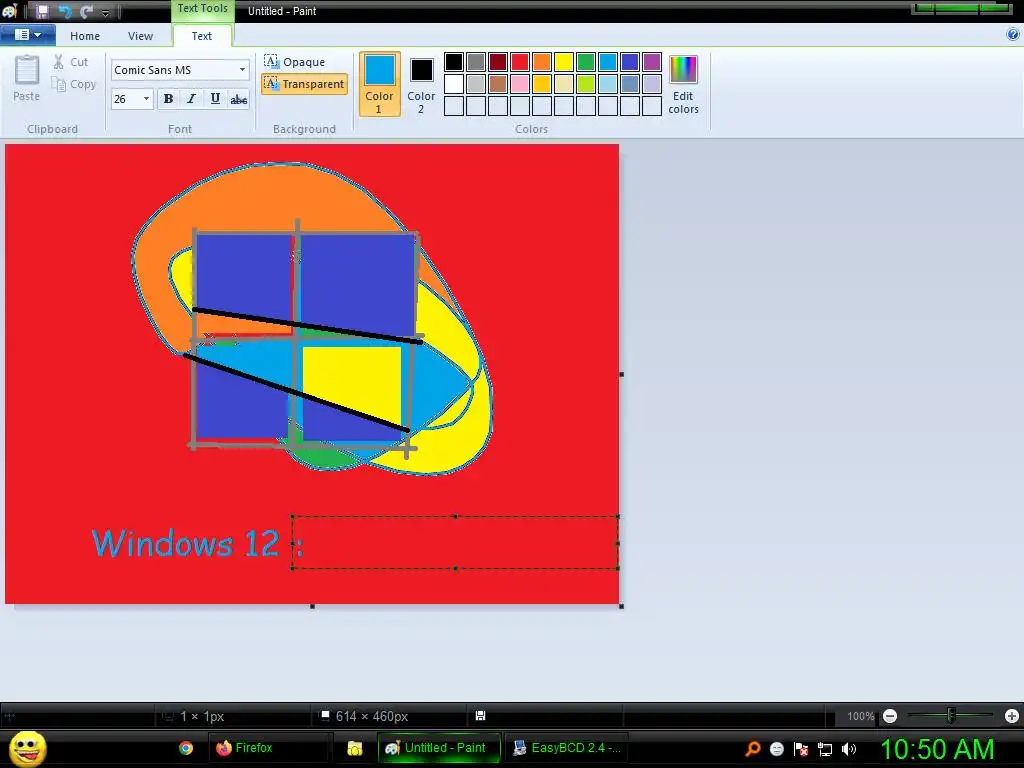Image resolution: width=1024 pixels, height=768 pixels.
Task: Click the canvas bottom-right resize handle
Action: click(x=621, y=606)
